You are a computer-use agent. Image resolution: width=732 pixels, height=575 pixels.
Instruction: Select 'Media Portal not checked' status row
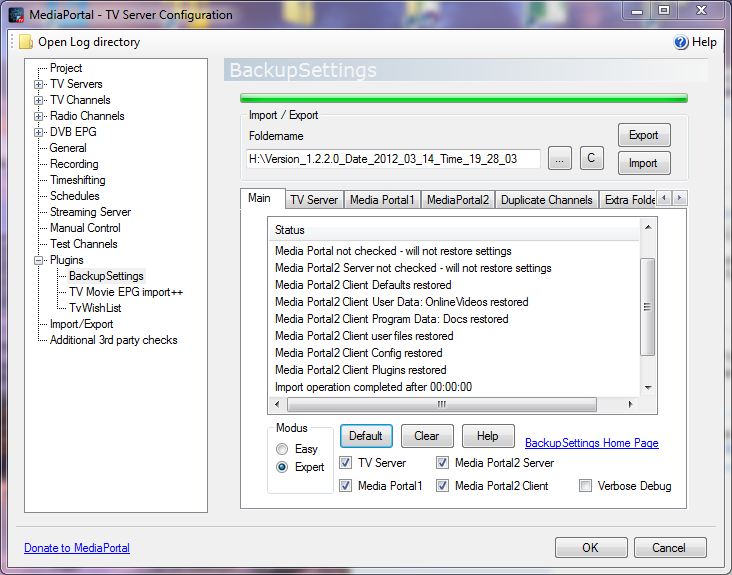click(x=393, y=251)
